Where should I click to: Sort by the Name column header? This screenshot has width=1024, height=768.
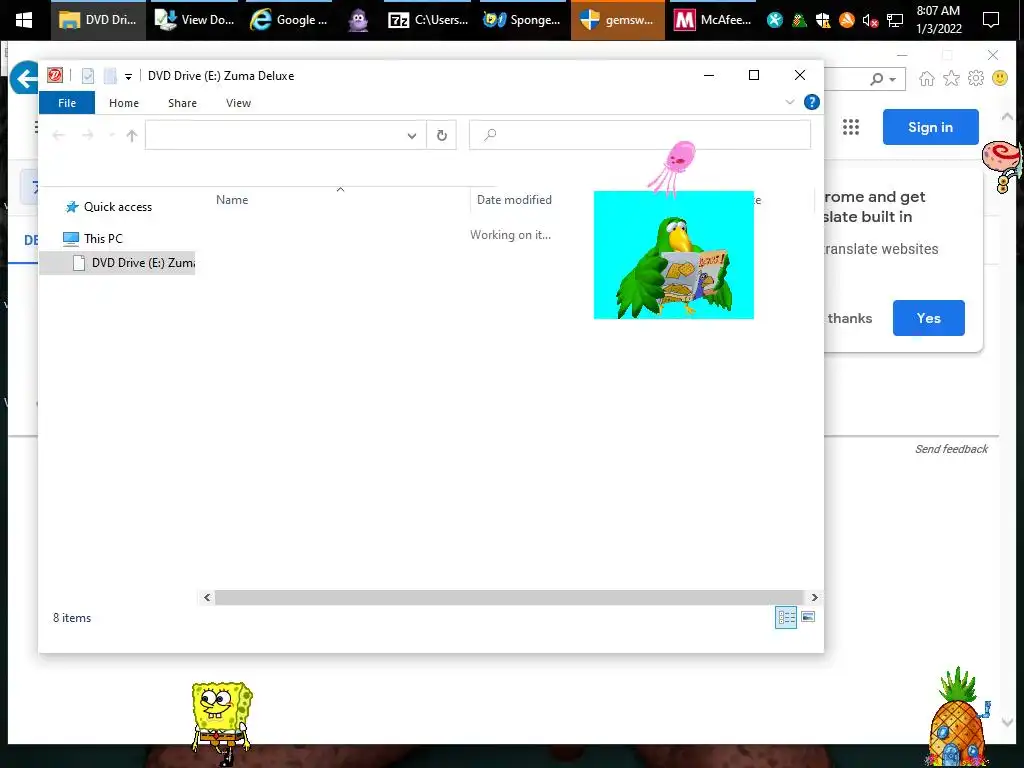pos(232,200)
